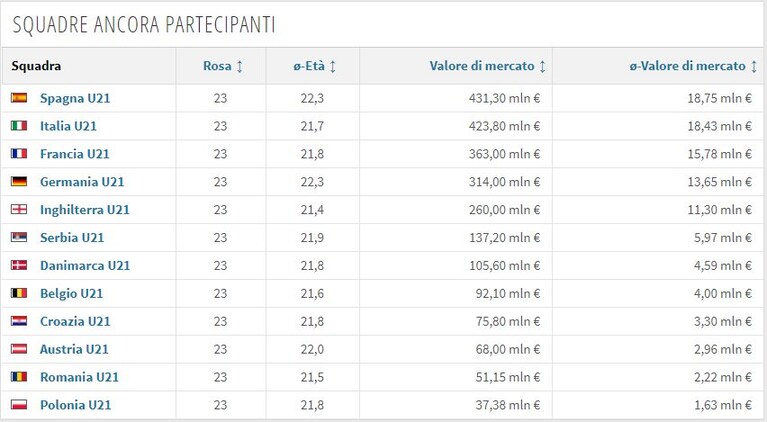Click the Belgium flag icon

(x=19, y=293)
